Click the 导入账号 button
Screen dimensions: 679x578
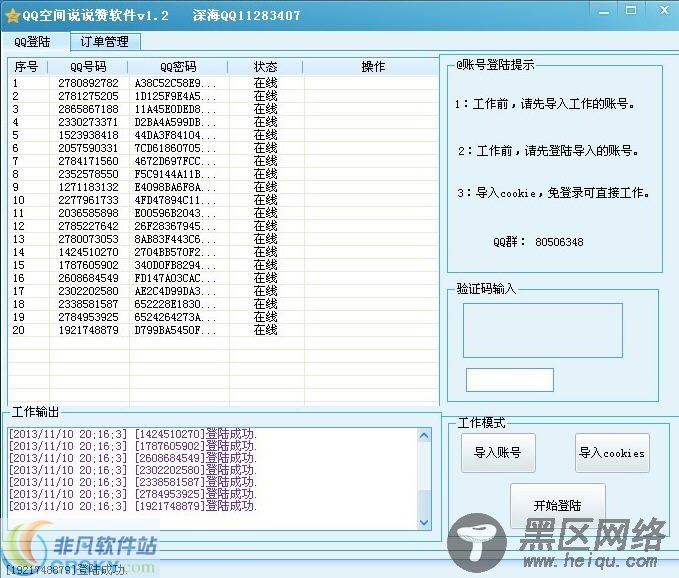click(498, 453)
